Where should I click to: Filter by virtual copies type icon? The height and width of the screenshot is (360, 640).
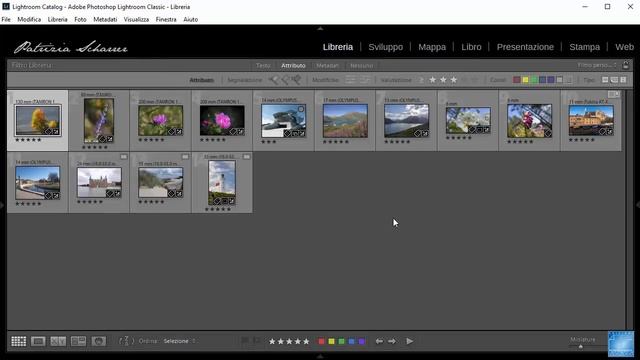[x=614, y=80]
